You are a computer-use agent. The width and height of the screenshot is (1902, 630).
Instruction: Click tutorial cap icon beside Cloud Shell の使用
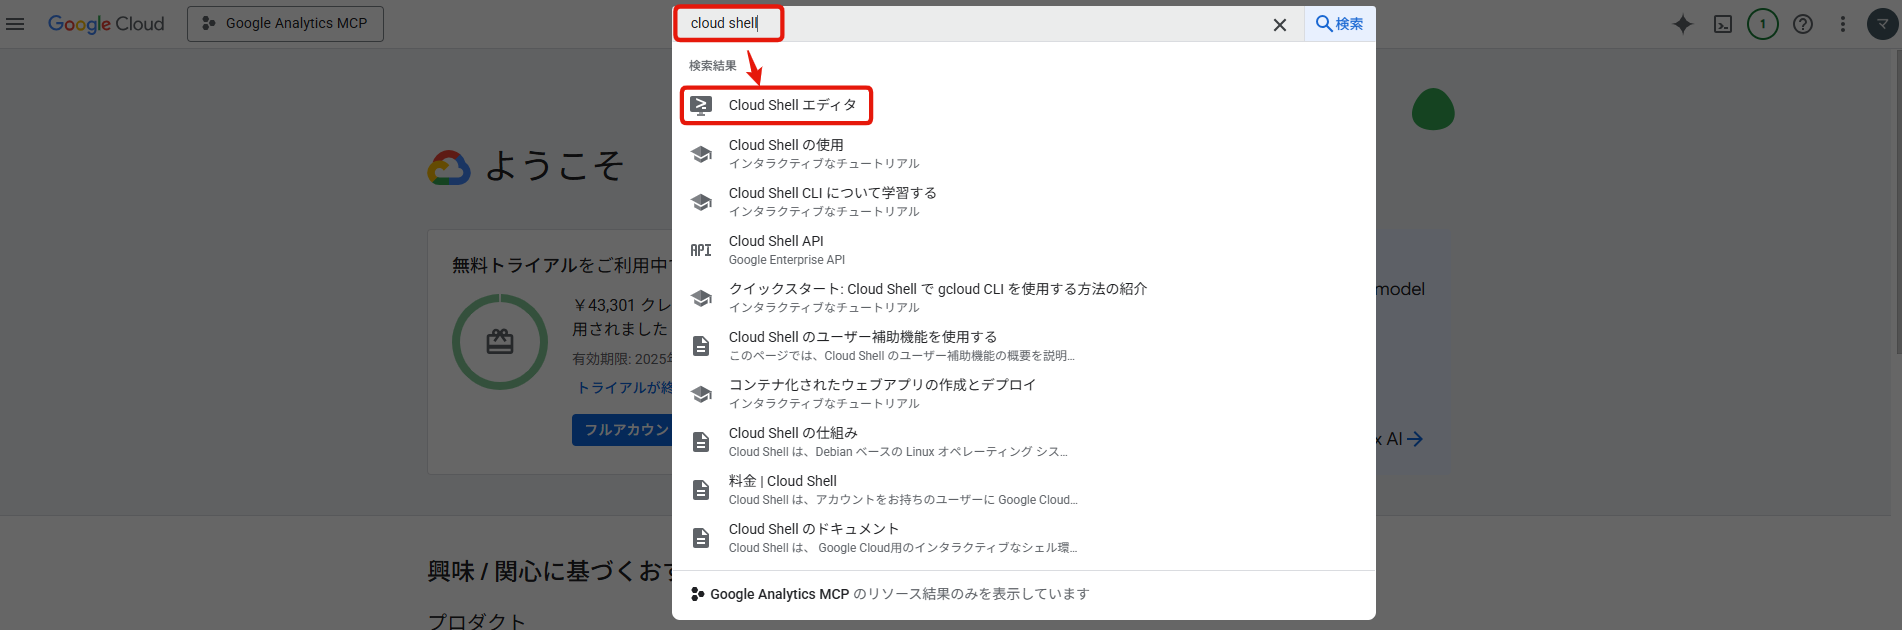tap(702, 154)
